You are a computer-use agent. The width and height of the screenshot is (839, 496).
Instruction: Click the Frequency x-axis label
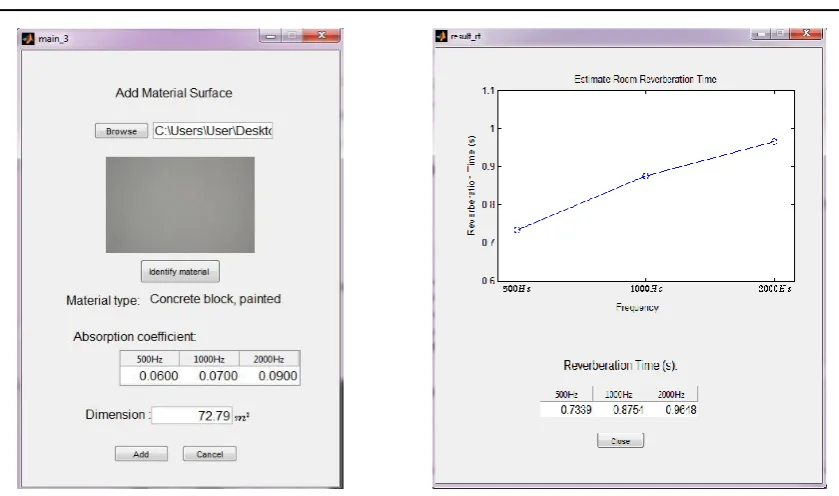tap(637, 307)
